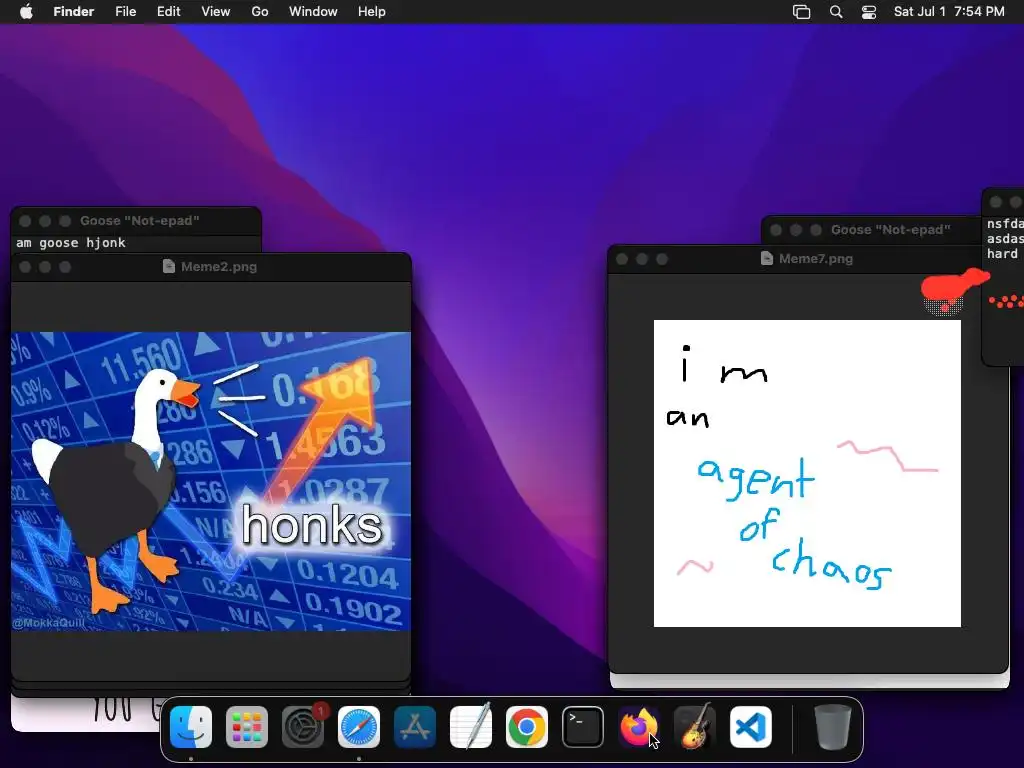This screenshot has width=1024, height=768.
Task: Click the 'hard' text in far-right notepad
Action: click(x=1002, y=254)
